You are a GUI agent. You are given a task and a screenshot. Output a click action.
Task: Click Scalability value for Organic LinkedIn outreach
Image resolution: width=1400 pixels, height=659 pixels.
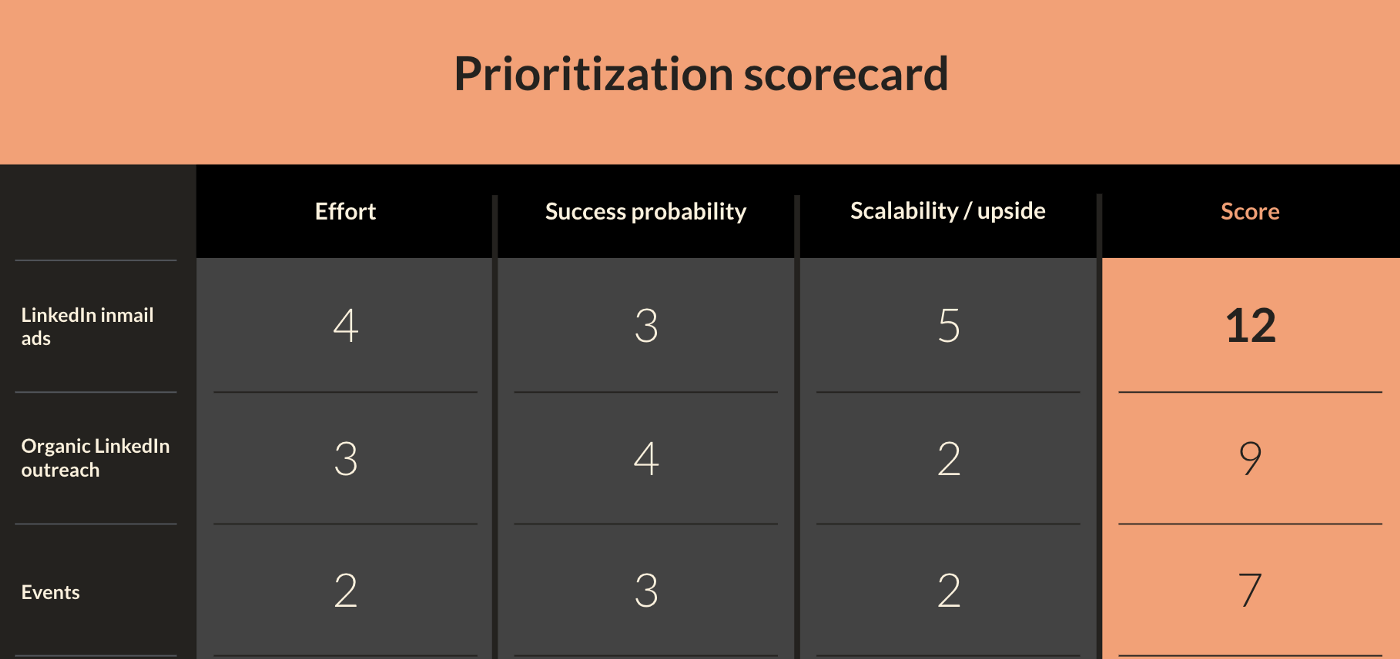pos(948,458)
